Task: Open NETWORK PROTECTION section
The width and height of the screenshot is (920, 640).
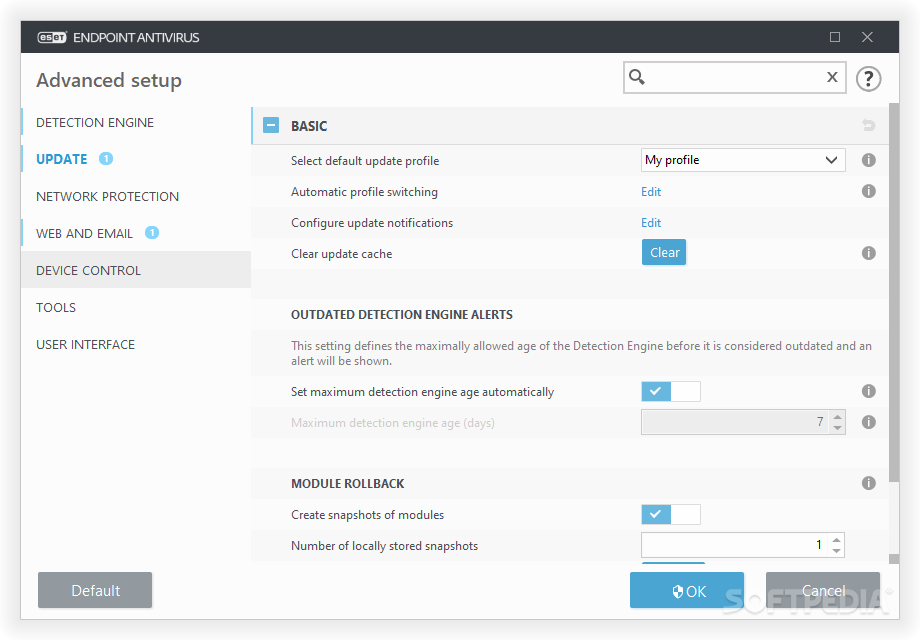Action: click(107, 197)
